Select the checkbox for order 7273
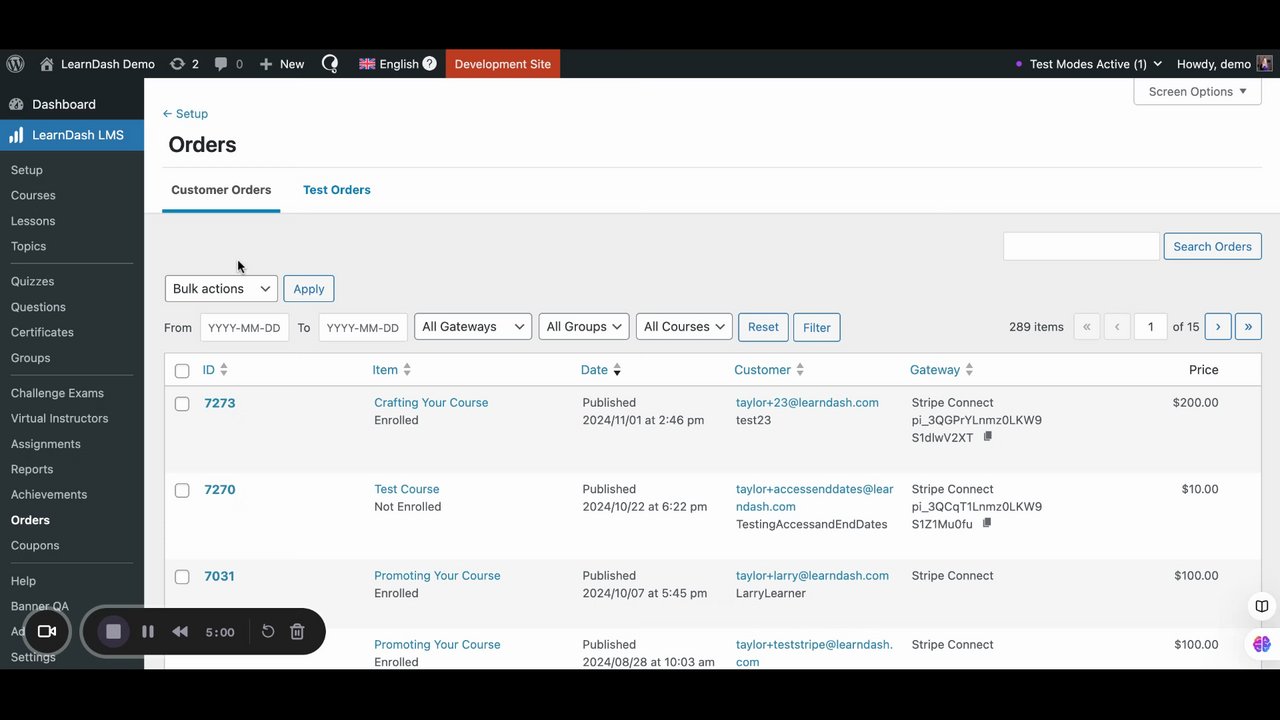This screenshot has width=1280, height=720. click(x=182, y=404)
